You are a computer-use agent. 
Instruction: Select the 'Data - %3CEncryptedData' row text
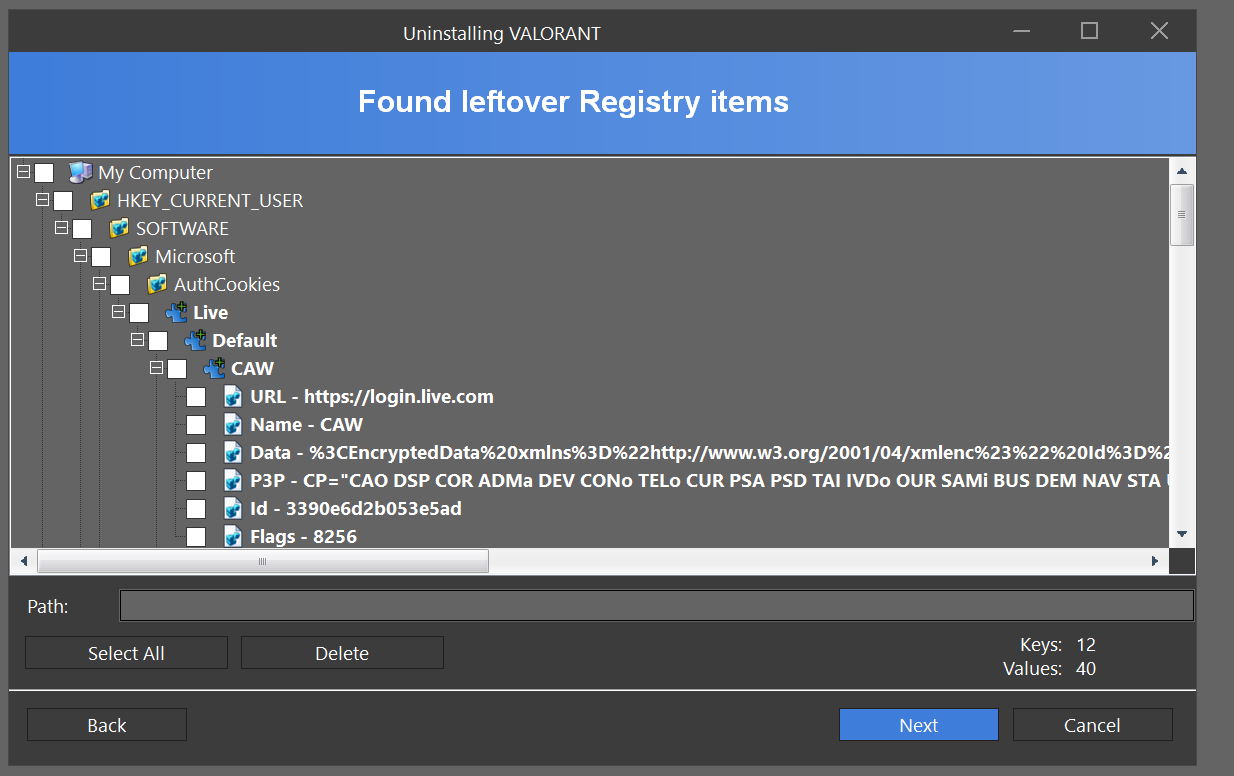coord(710,453)
